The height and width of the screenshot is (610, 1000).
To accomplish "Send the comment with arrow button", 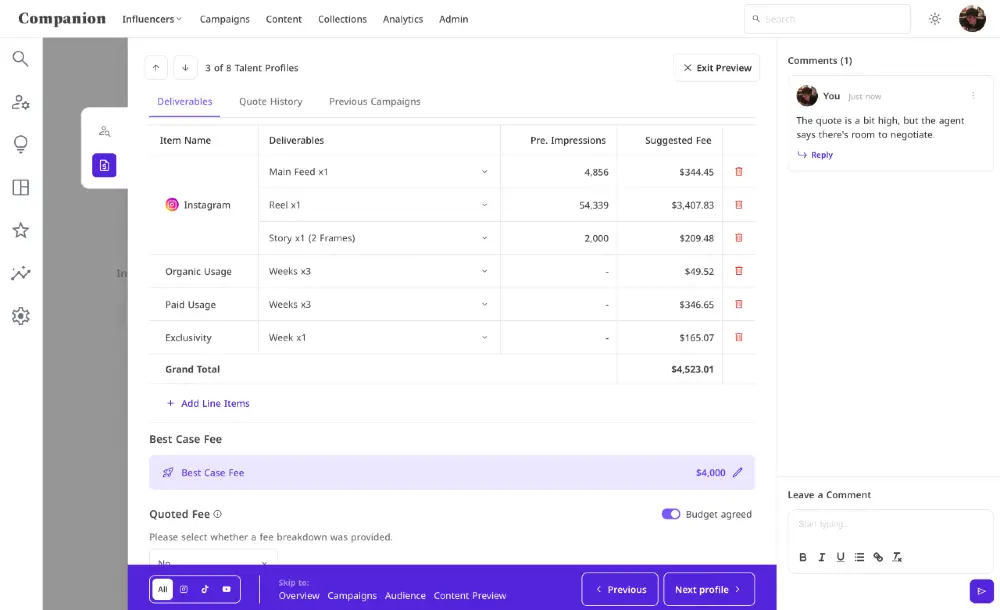I will pyautogui.click(x=982, y=591).
